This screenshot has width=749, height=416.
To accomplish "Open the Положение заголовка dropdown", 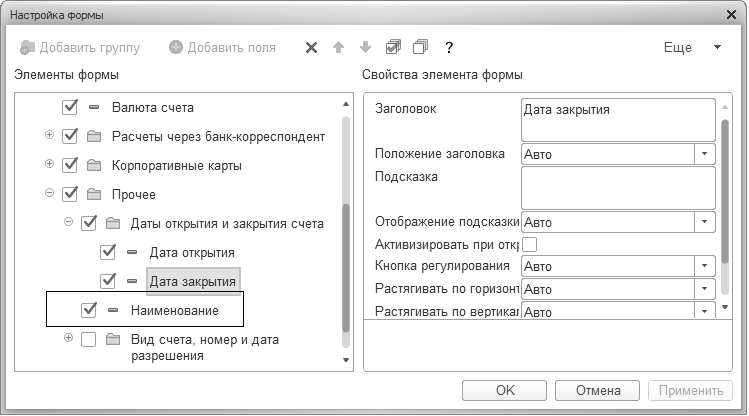I will click(x=704, y=154).
